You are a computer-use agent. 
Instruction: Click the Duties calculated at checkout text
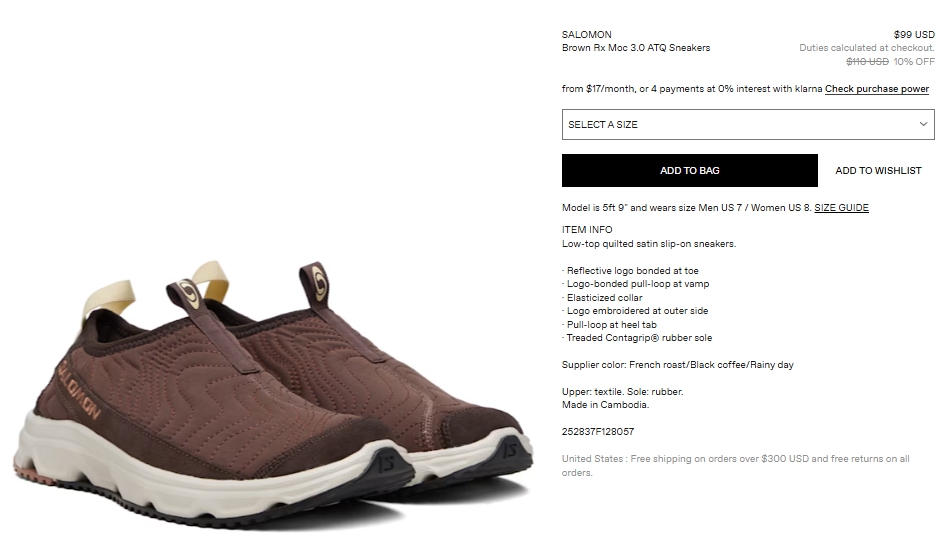coord(867,48)
